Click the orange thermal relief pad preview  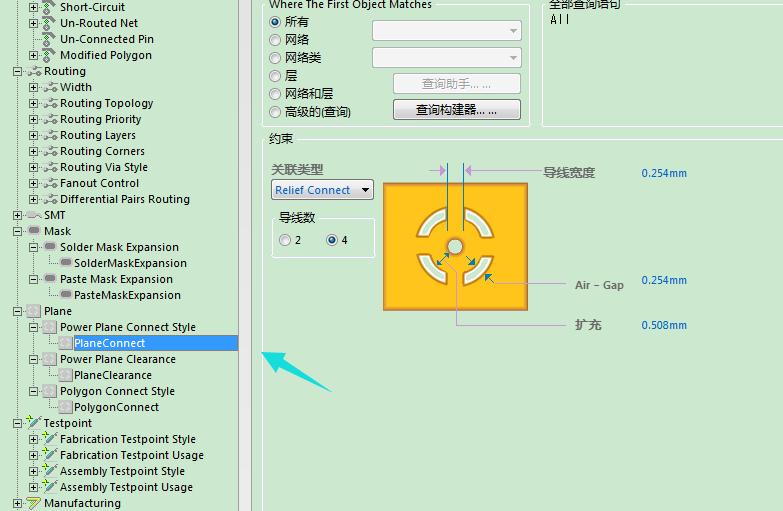pos(455,246)
